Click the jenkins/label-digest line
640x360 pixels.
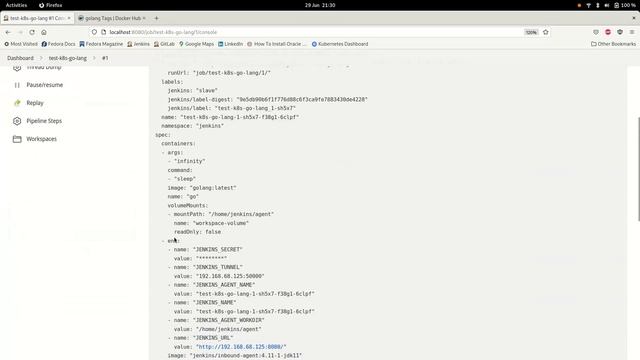tap(268, 100)
